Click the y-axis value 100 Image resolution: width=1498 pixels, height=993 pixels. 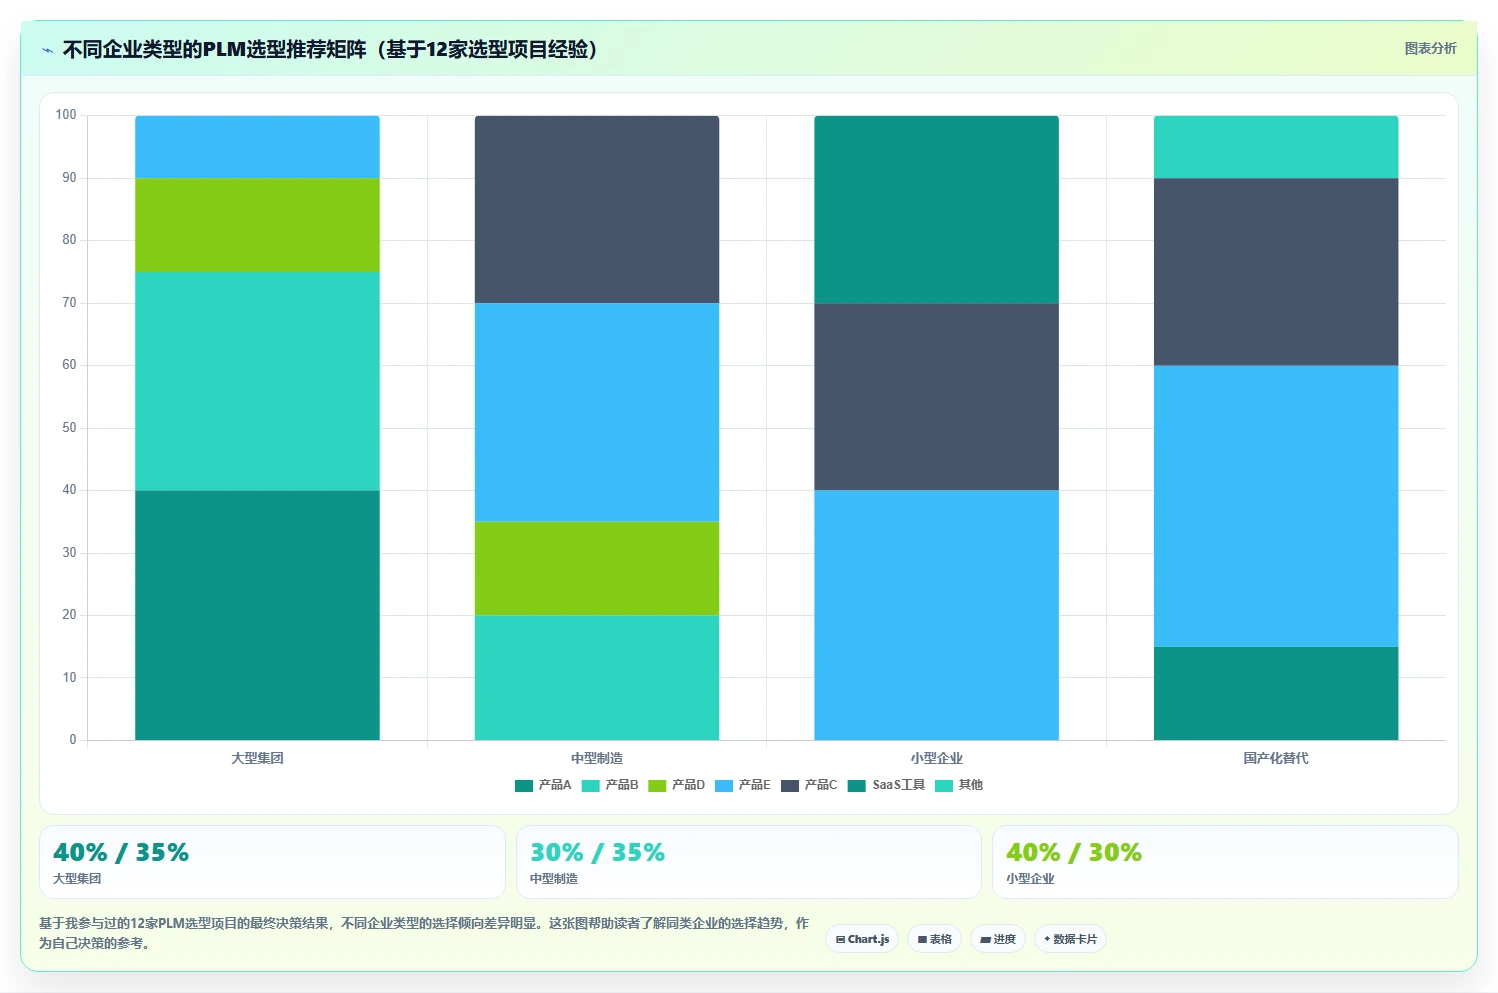click(66, 115)
